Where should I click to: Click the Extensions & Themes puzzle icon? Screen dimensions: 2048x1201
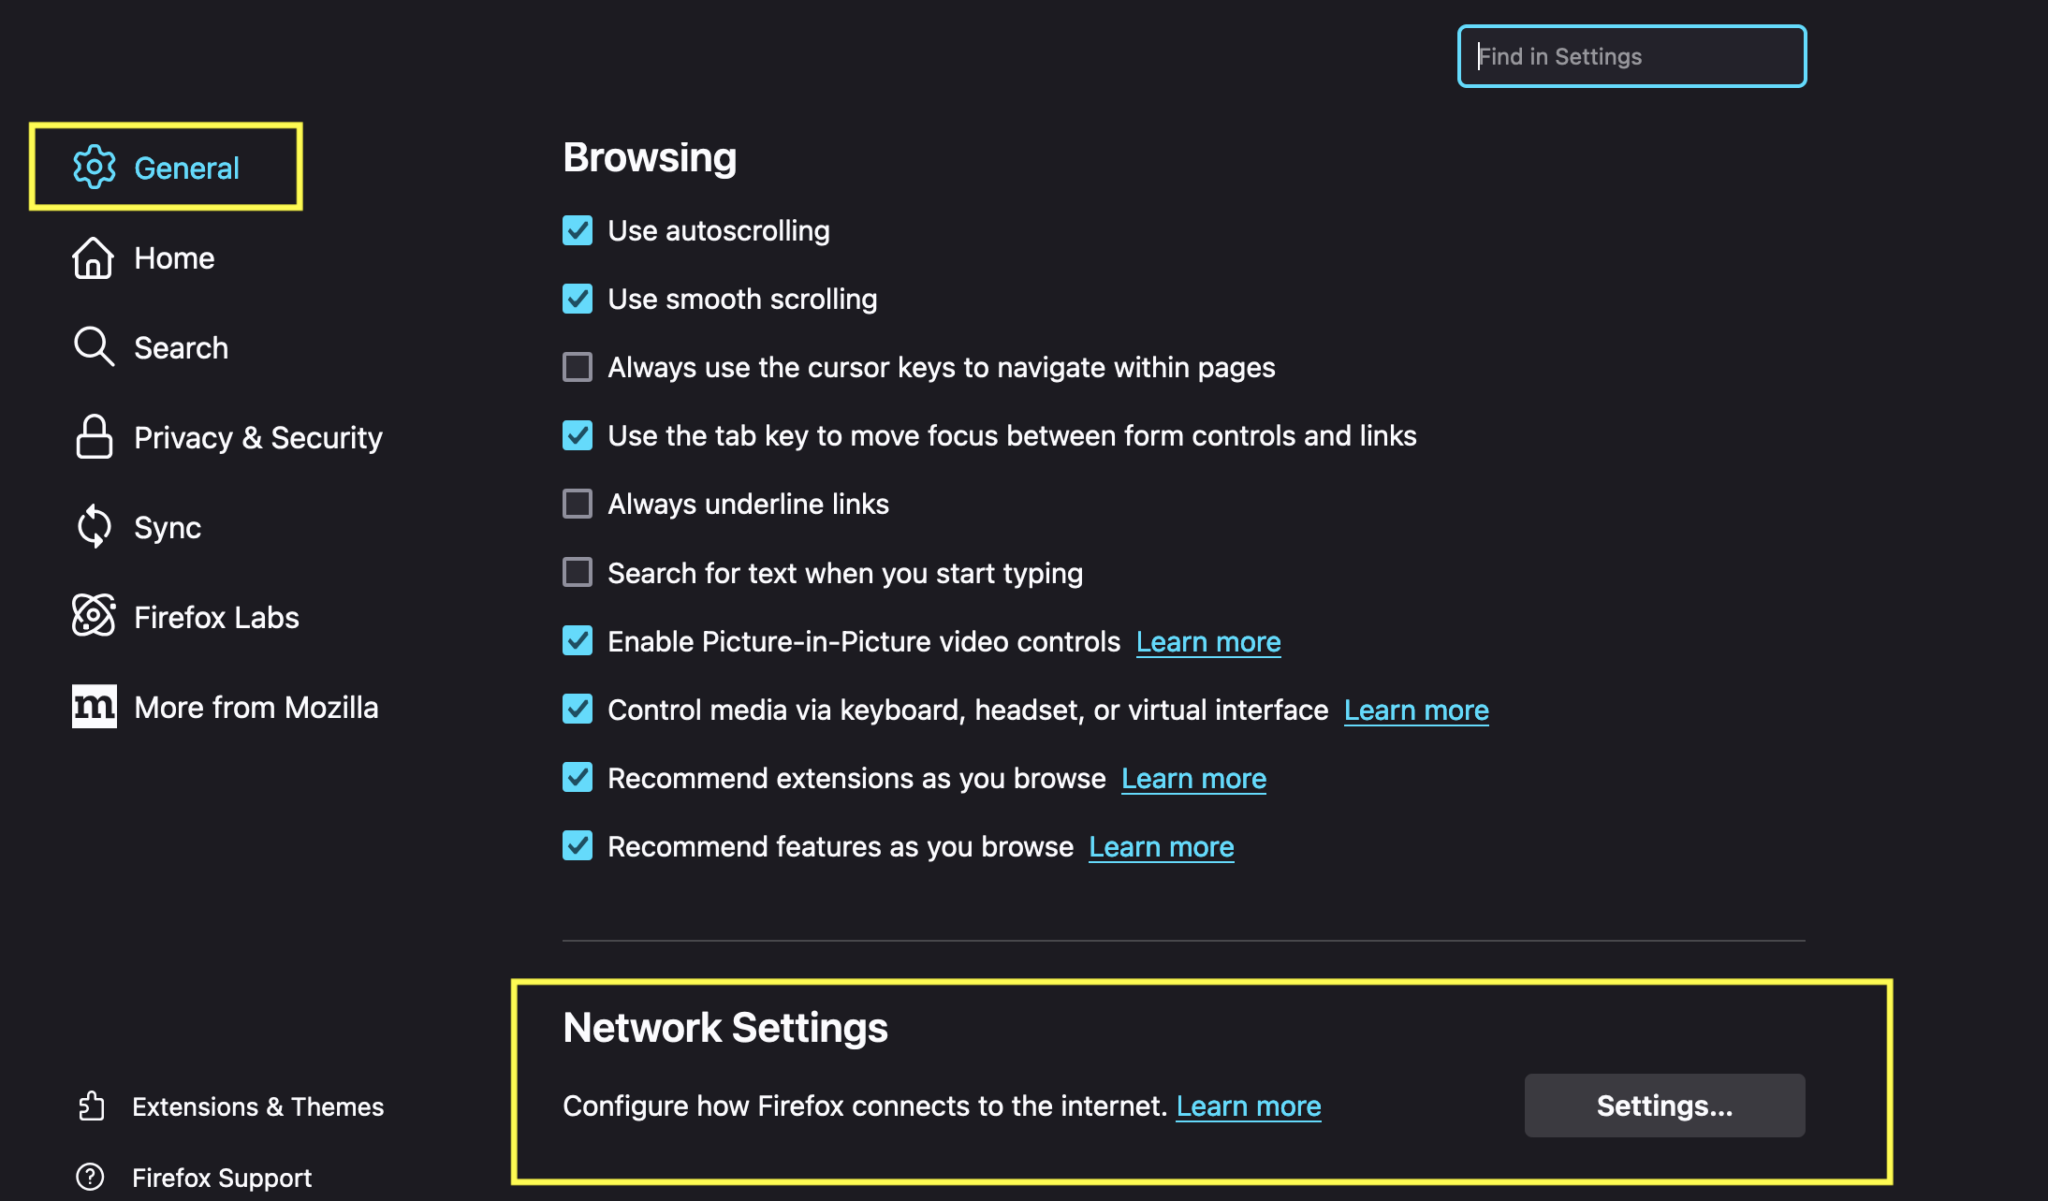(91, 1106)
